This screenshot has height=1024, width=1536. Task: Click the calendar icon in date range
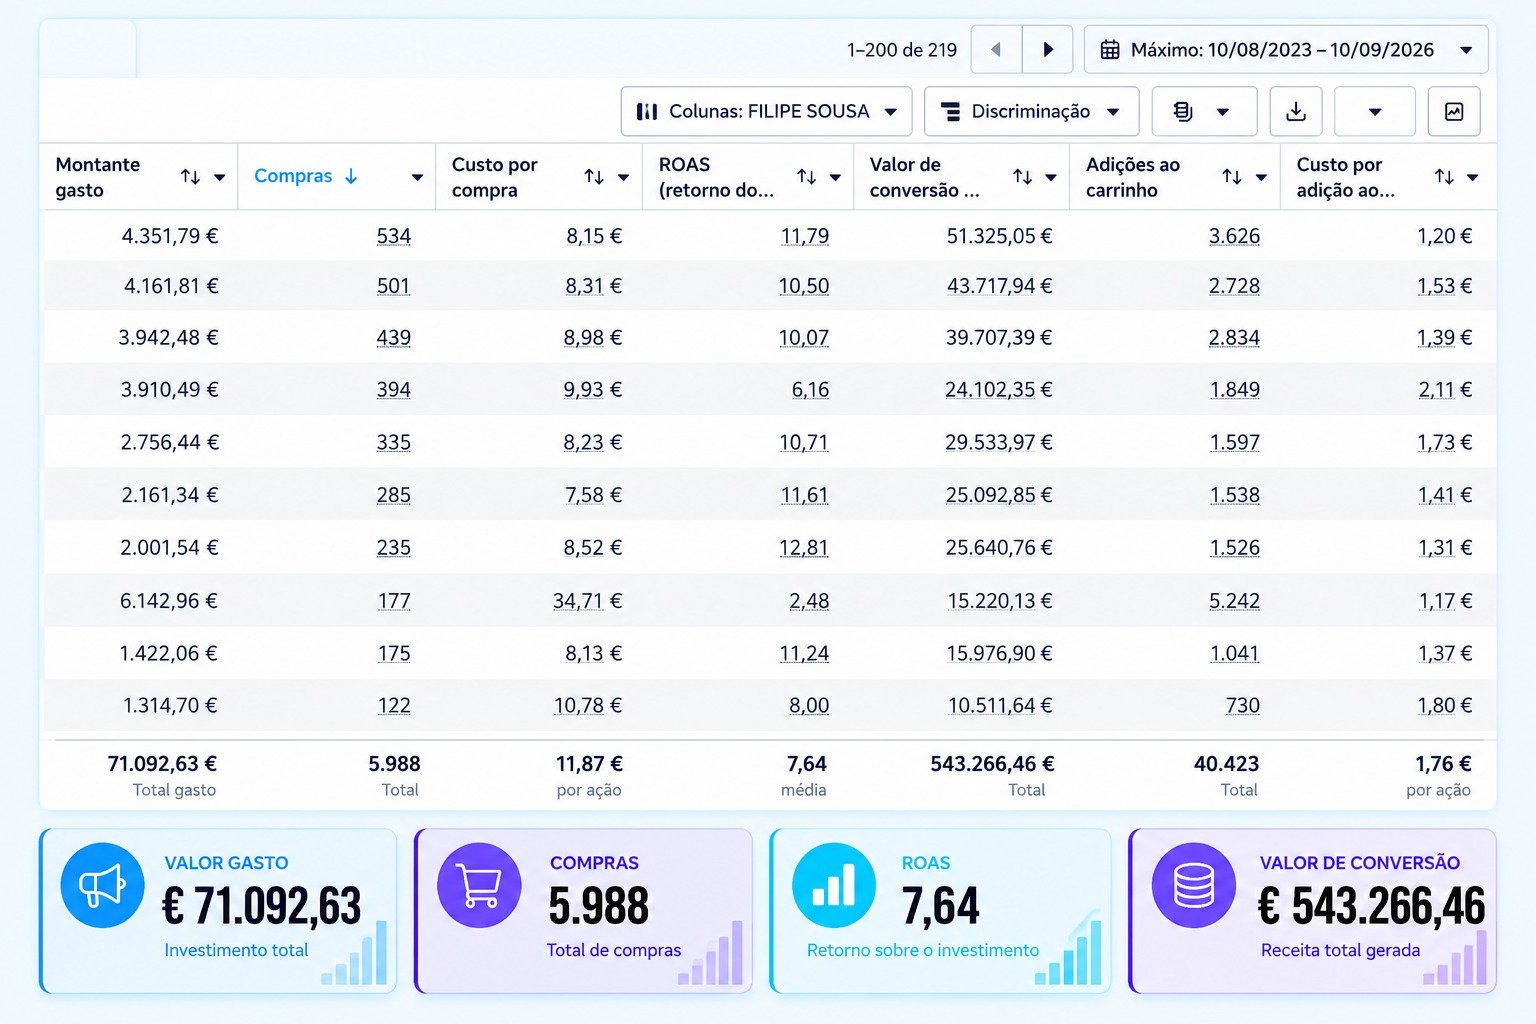1110,50
